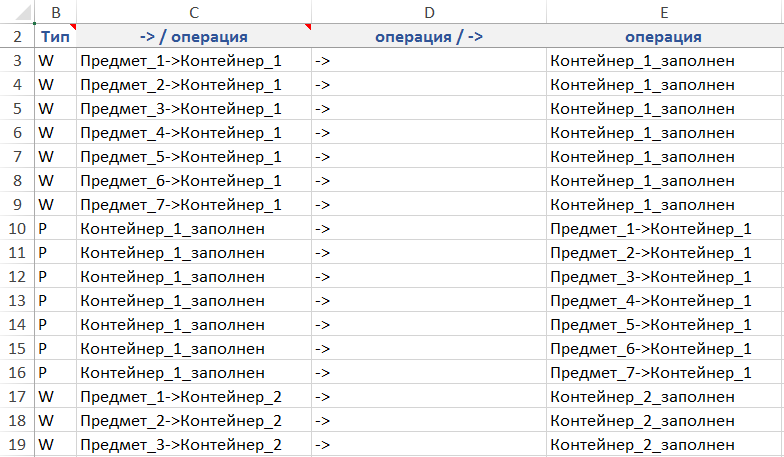Select the '-> / операция' header cell
Image resolution: width=784 pixels, height=457 pixels.
pyautogui.click(x=193, y=37)
